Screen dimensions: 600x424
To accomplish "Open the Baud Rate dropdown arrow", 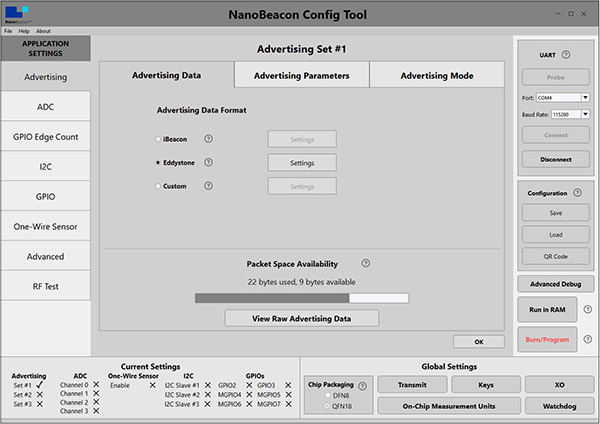I will click(x=585, y=114).
